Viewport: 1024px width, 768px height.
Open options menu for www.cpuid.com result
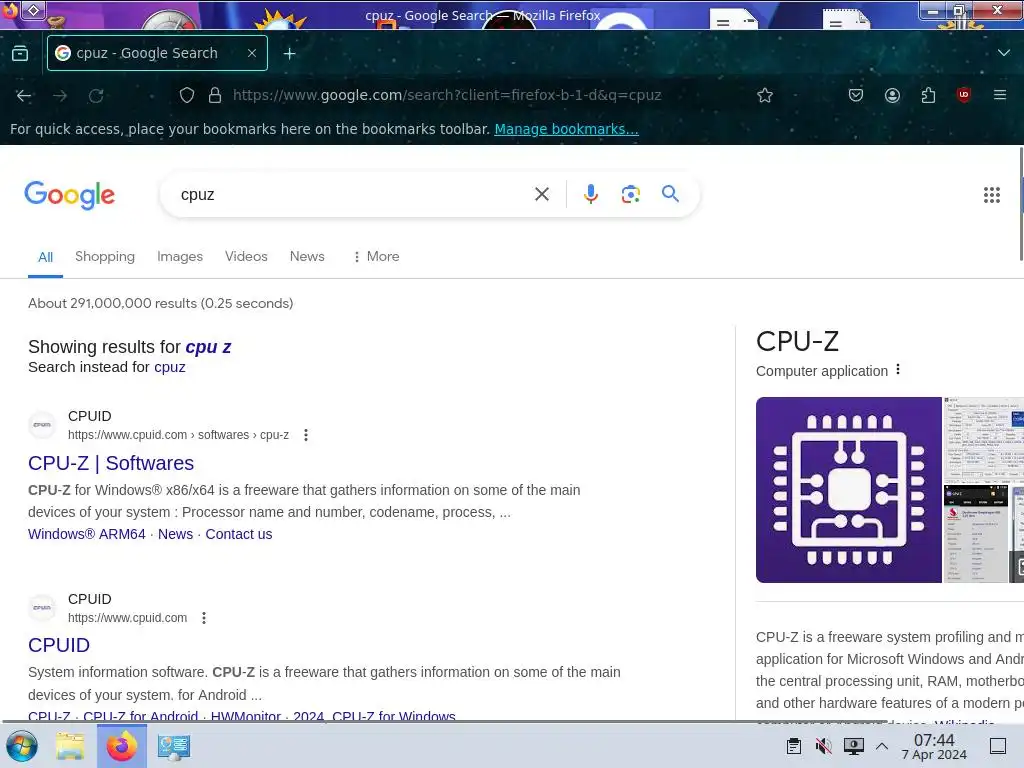(x=204, y=618)
